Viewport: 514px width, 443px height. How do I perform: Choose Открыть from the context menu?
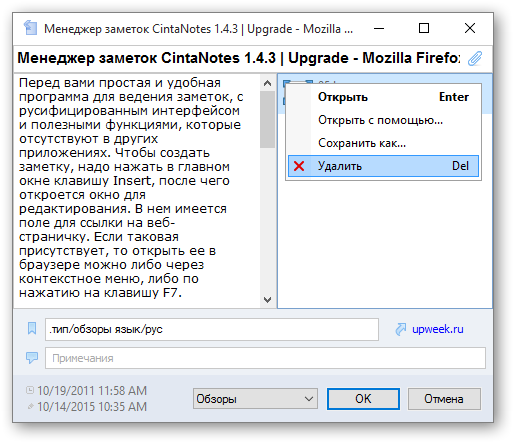click(x=383, y=97)
